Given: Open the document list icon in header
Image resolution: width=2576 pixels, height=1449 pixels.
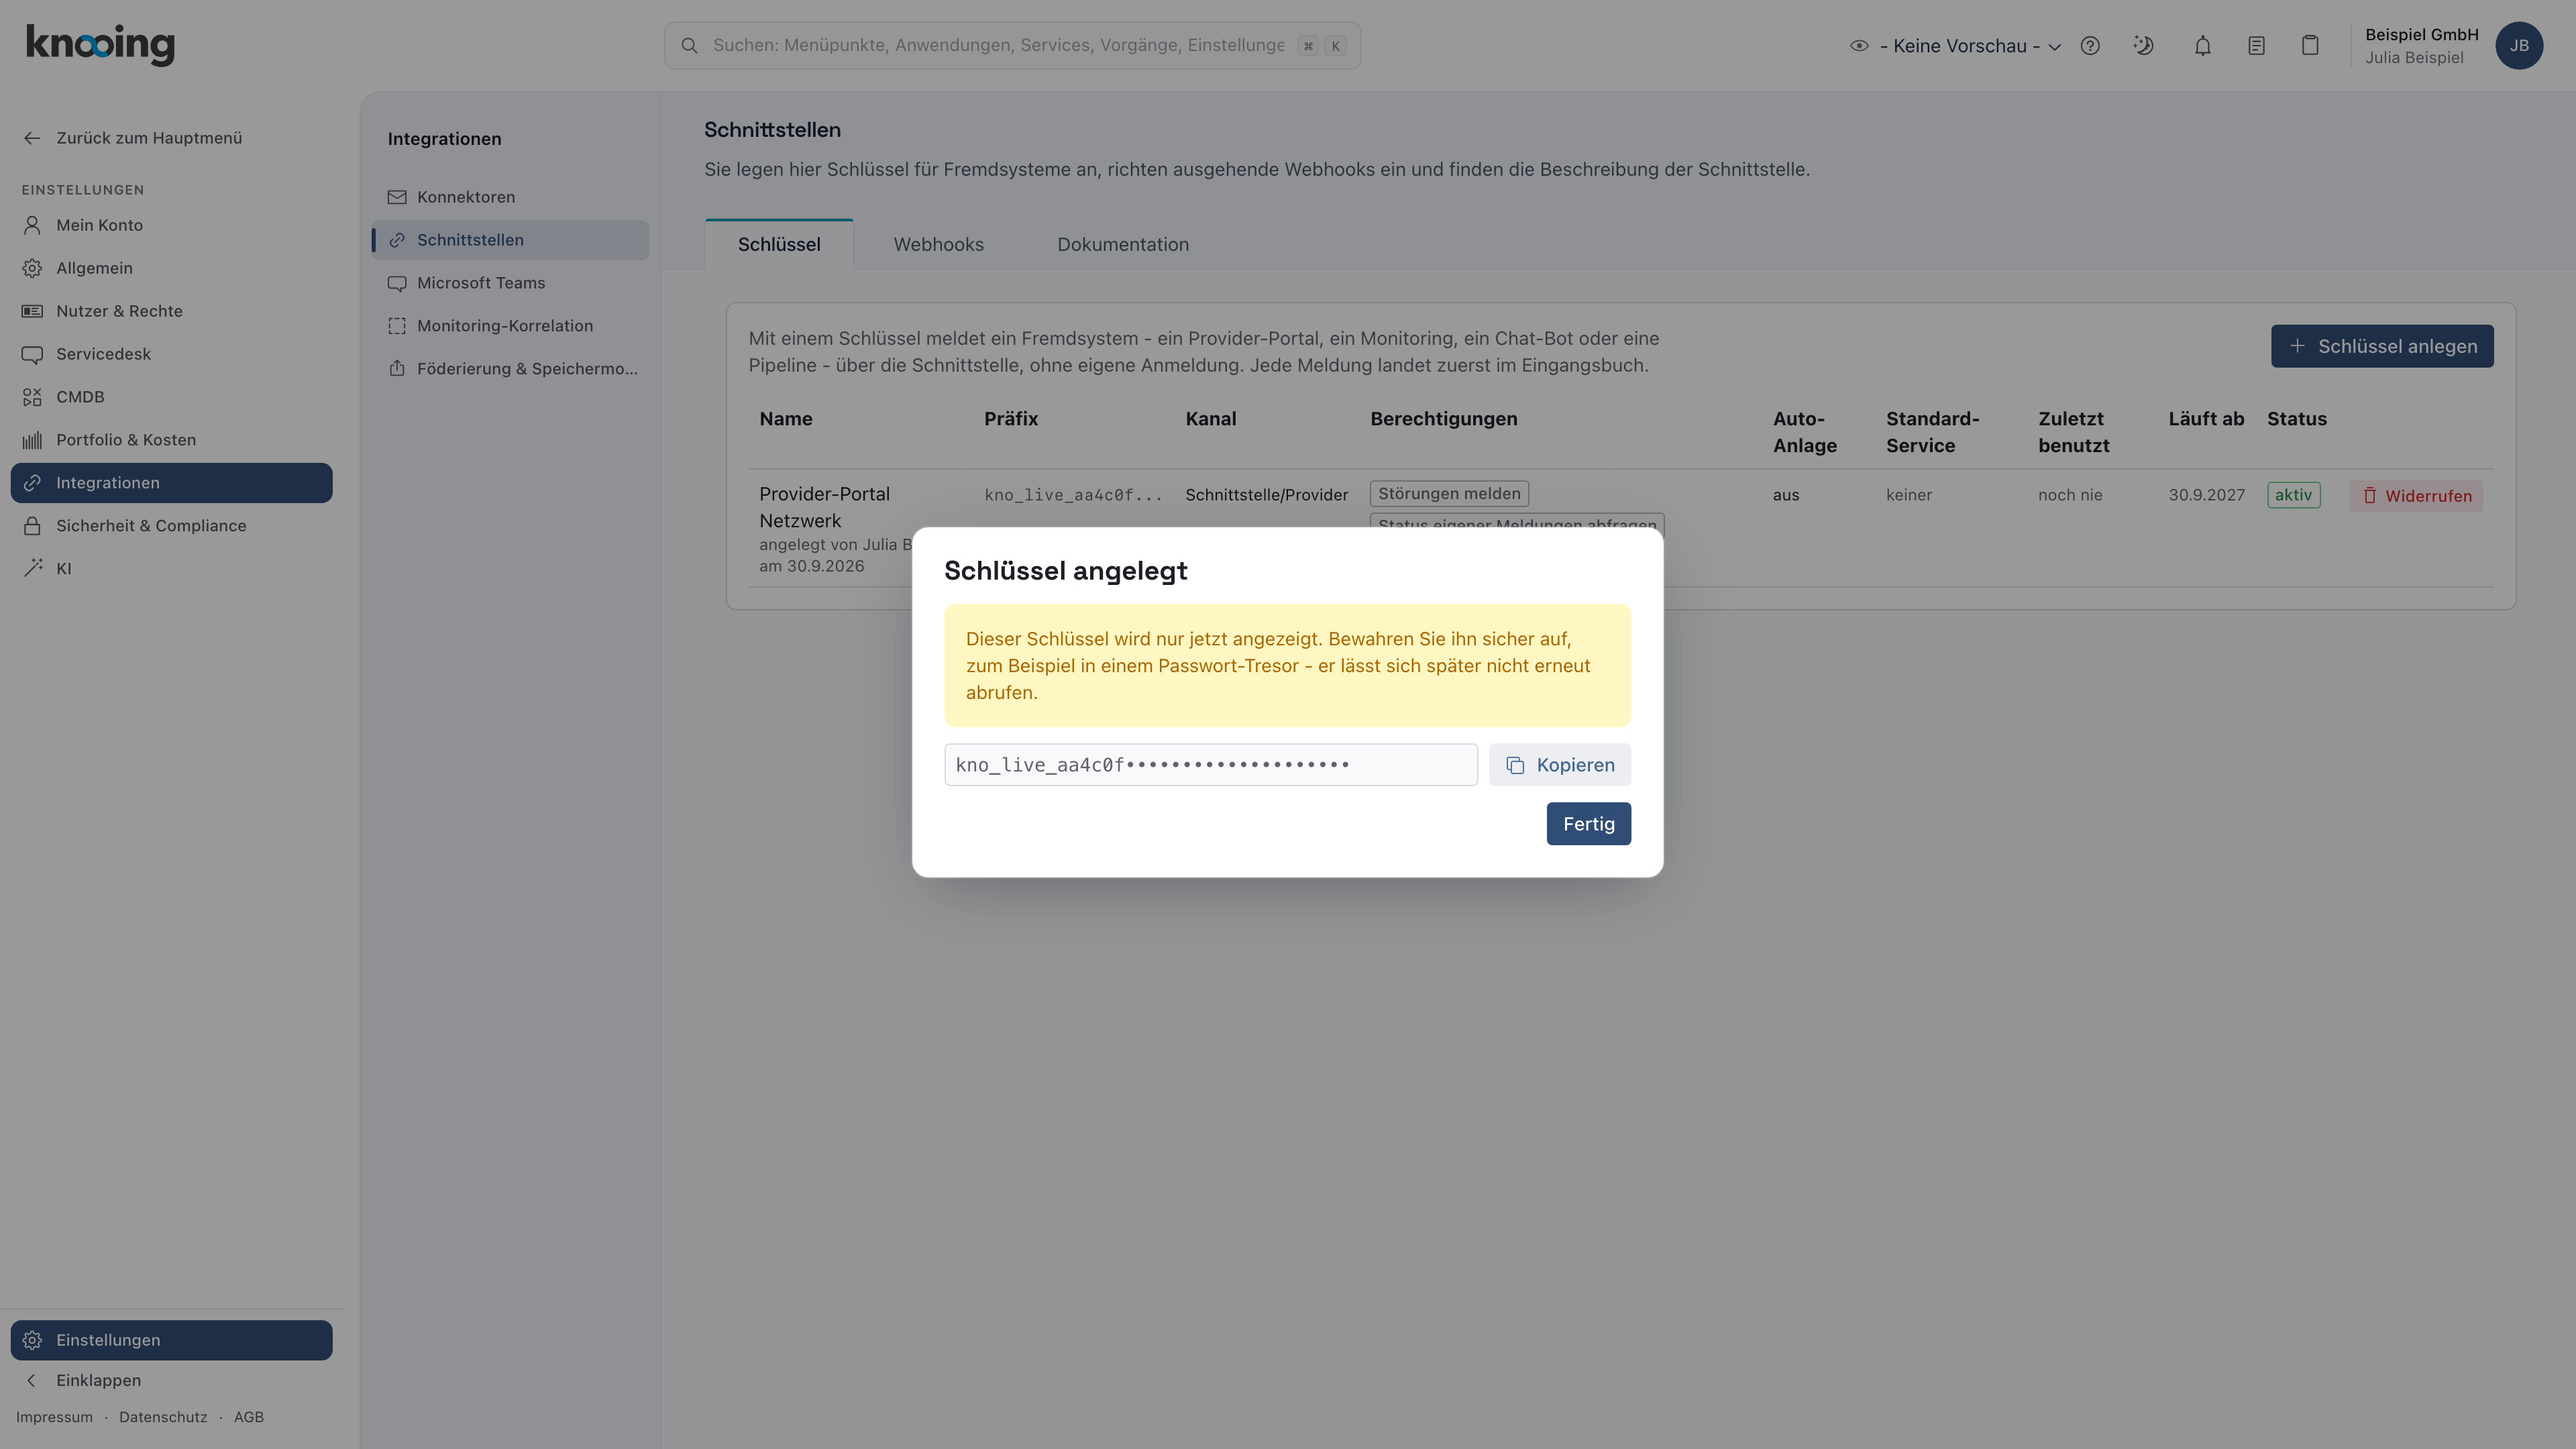Looking at the screenshot, I should click(2256, 46).
